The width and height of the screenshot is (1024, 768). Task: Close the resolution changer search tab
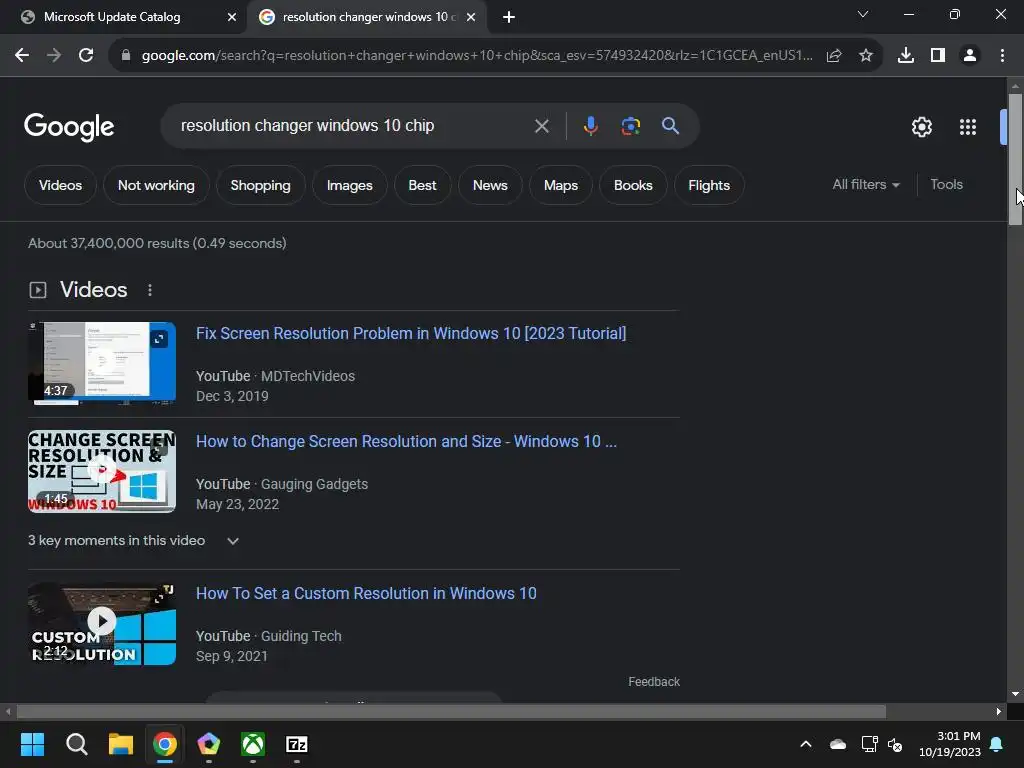[x=471, y=17]
